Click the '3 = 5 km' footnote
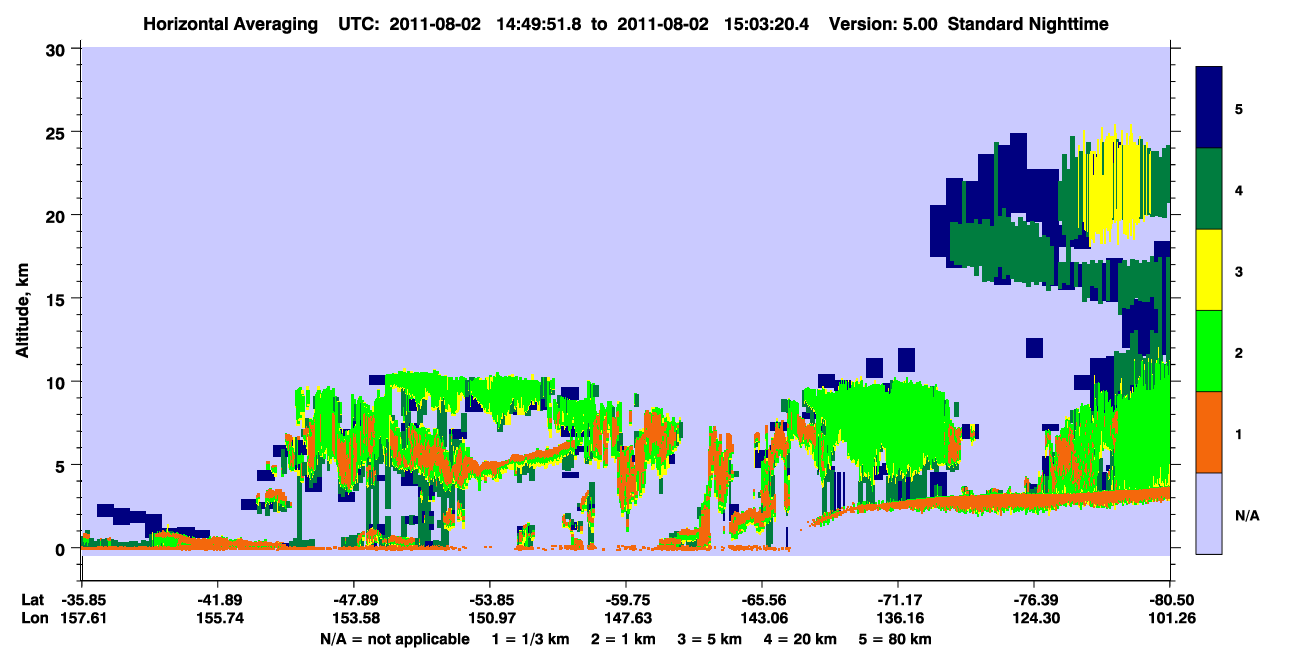Image resolution: width=1300 pixels, height=667 pixels. click(x=712, y=639)
